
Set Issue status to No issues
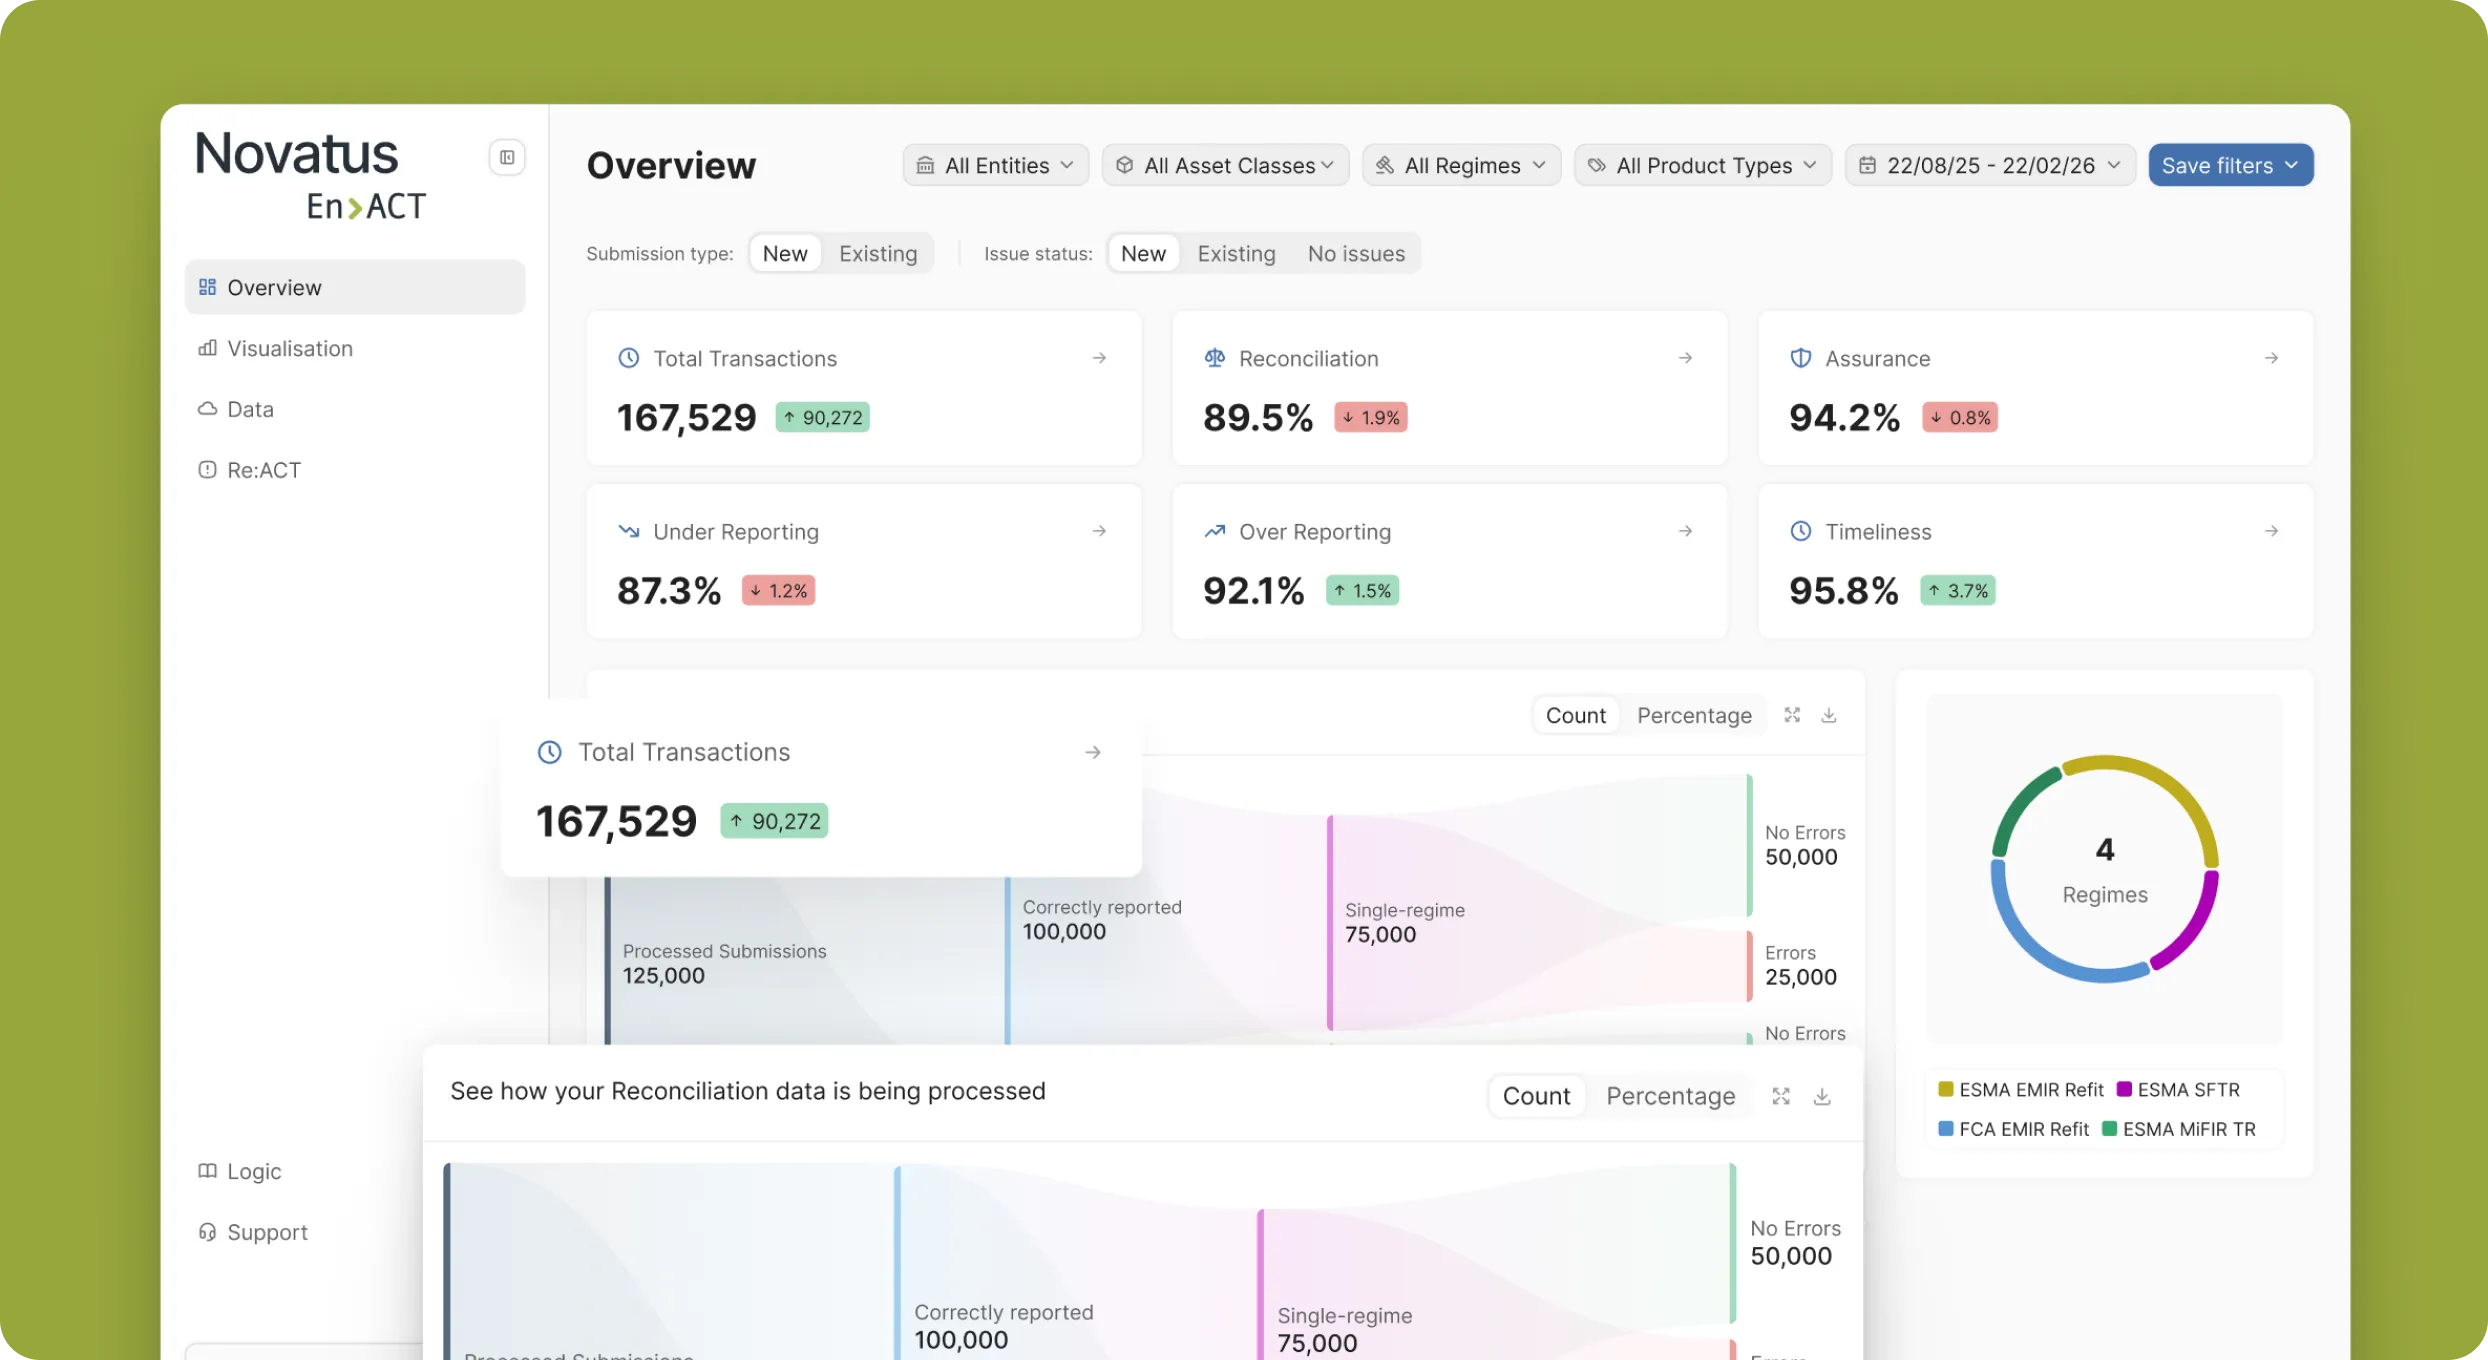[x=1355, y=254]
